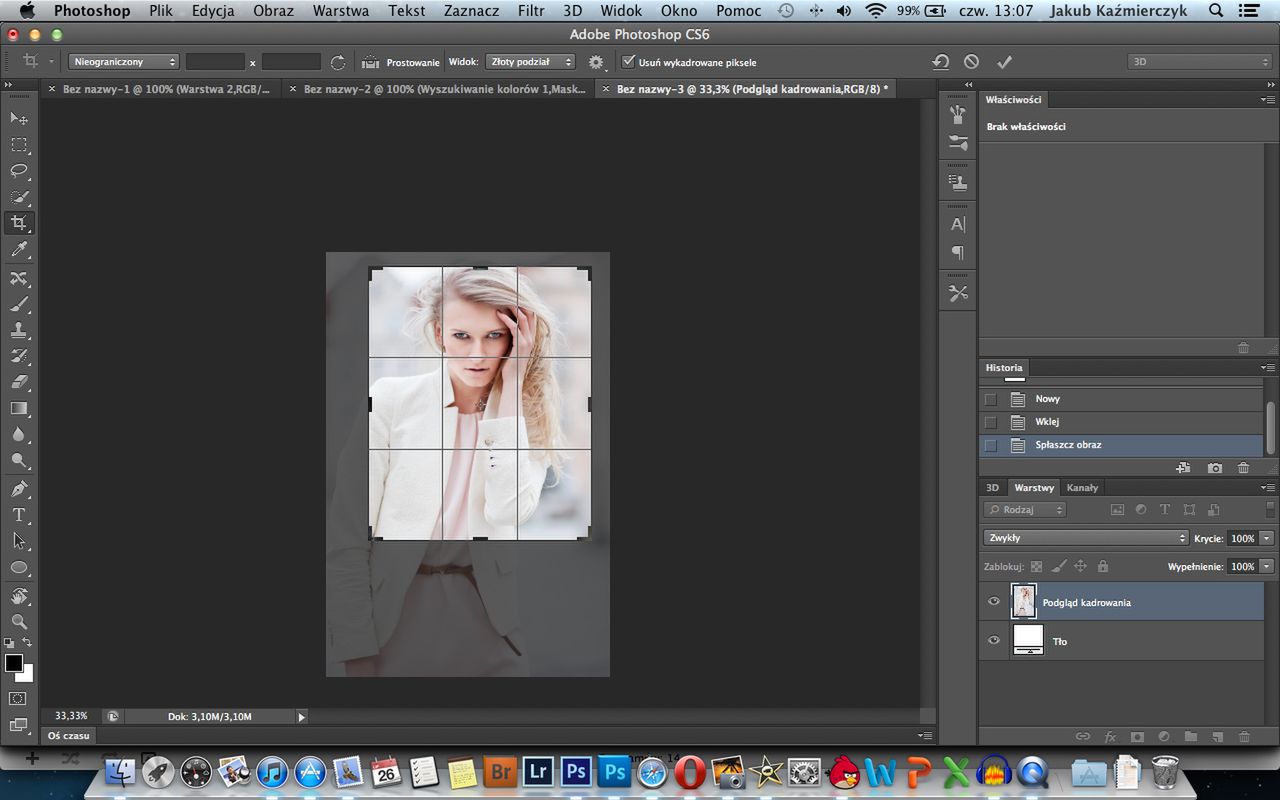Select the Pen tool
This screenshot has height=800, width=1280.
19,489
